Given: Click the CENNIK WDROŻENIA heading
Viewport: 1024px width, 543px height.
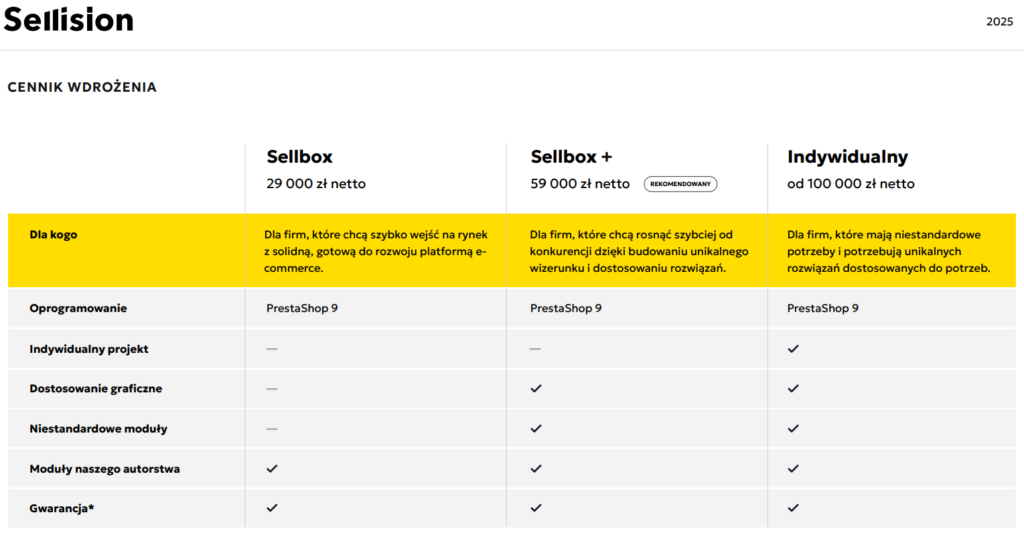Looking at the screenshot, I should click(82, 87).
